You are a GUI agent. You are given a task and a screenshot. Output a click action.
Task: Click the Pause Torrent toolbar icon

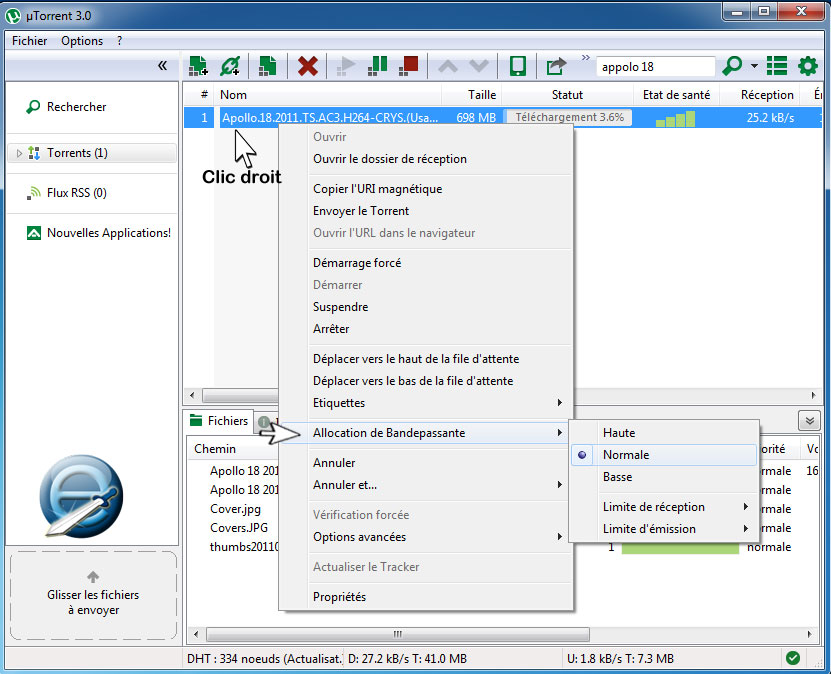377,66
